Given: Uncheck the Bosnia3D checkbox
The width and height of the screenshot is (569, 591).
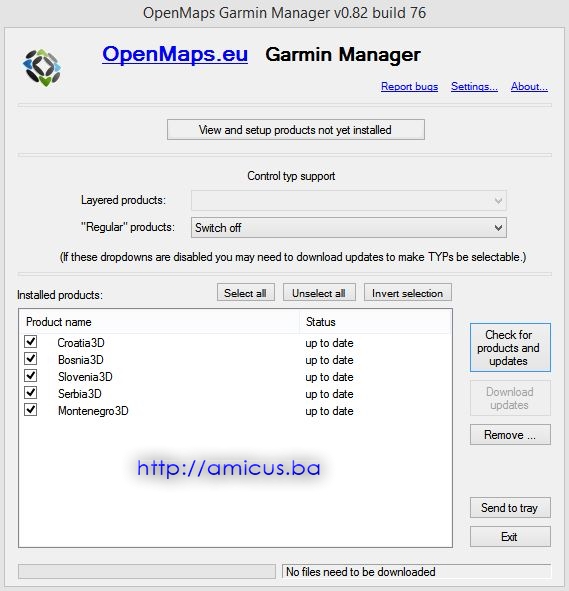Looking at the screenshot, I should tap(31, 358).
